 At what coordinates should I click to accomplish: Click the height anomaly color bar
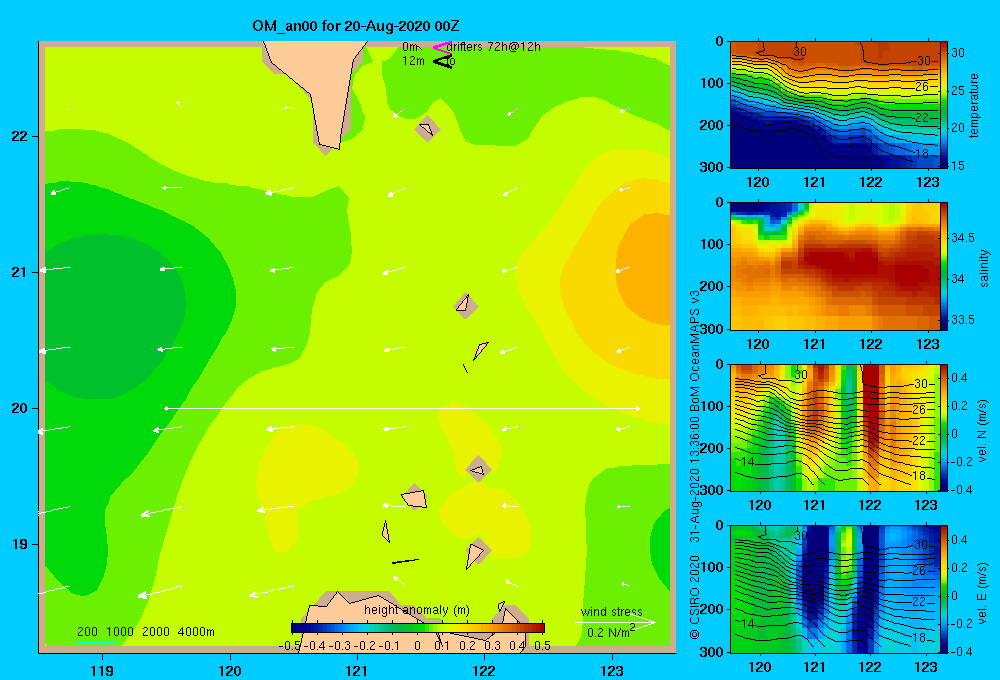click(x=418, y=628)
